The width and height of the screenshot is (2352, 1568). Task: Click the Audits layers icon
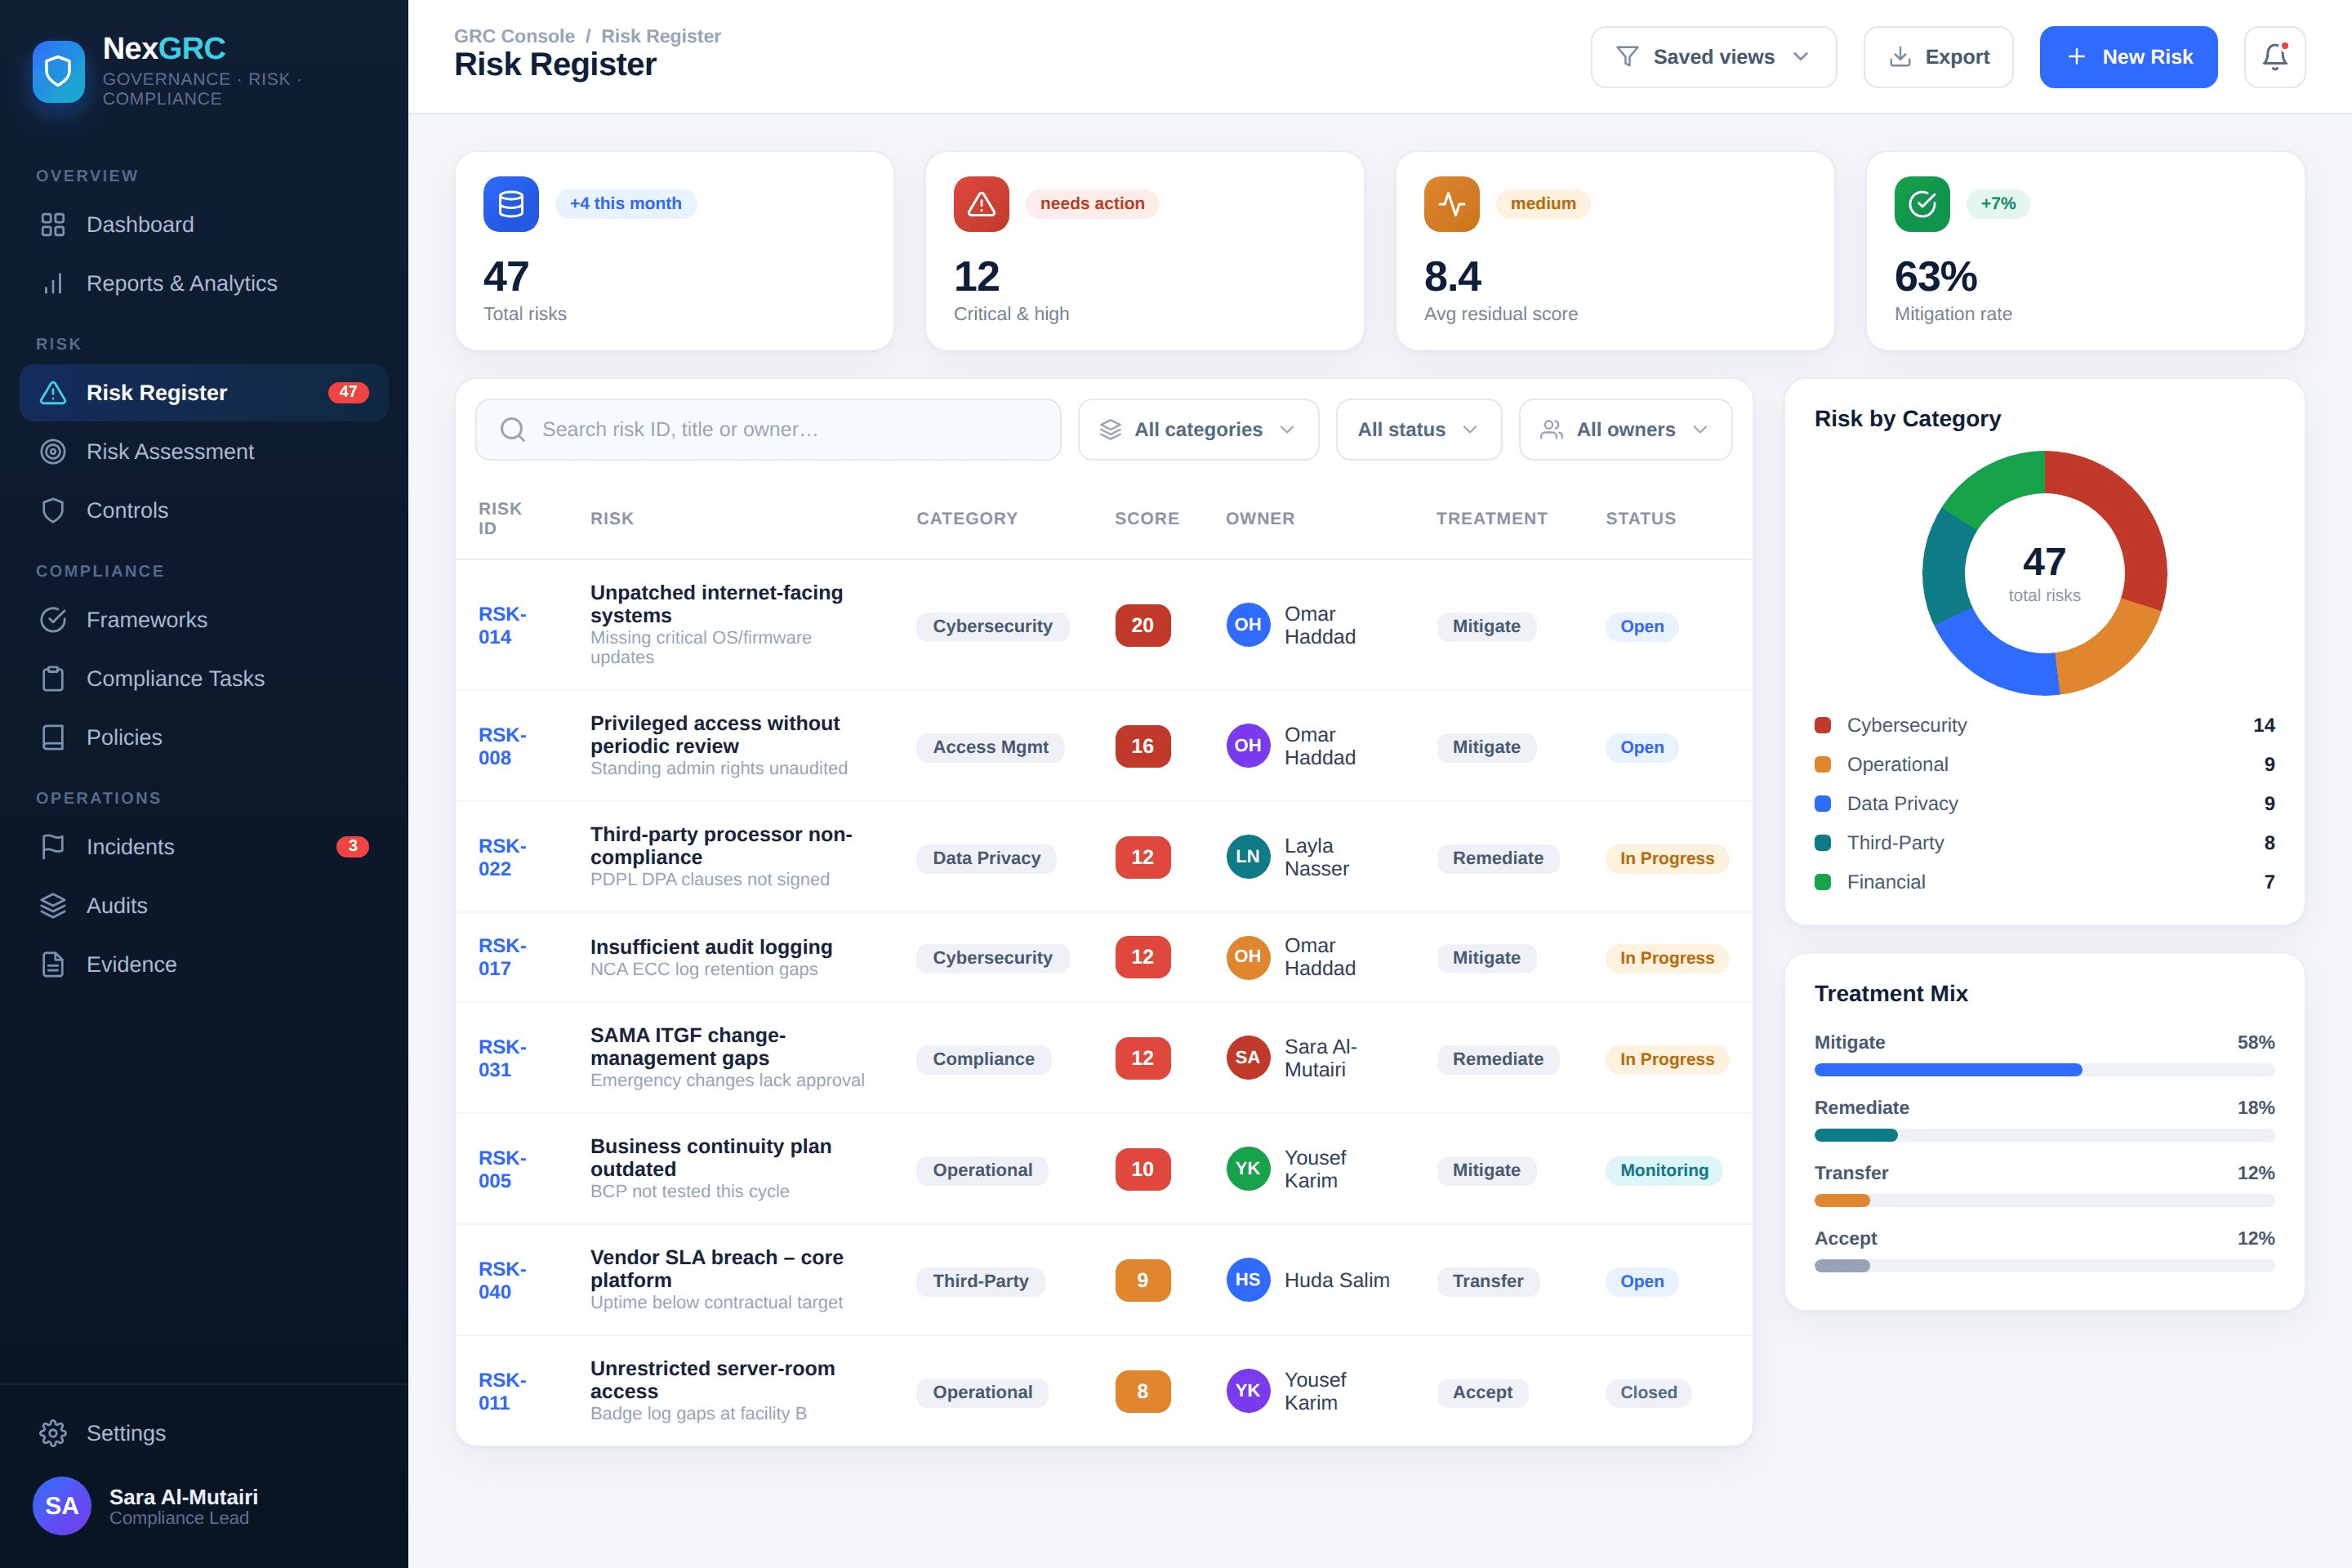pos(53,906)
